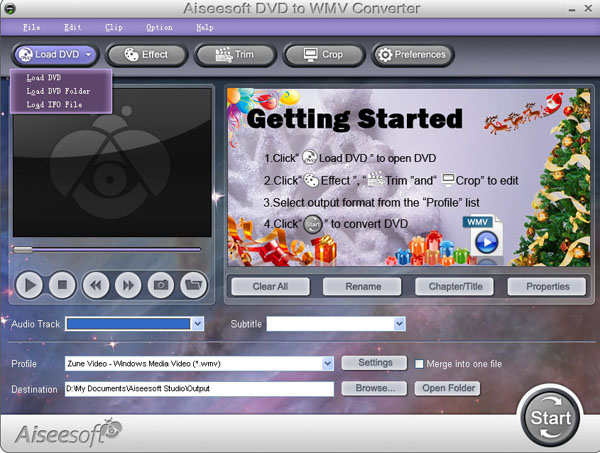Click the fast-forward playback button
The height and width of the screenshot is (453, 600).
pos(128,285)
